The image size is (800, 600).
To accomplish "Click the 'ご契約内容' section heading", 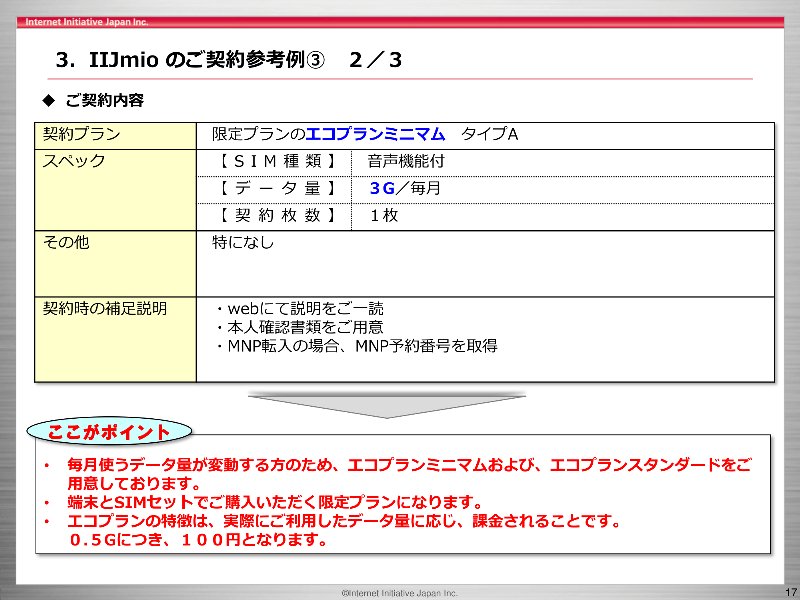I will click(x=105, y=100).
